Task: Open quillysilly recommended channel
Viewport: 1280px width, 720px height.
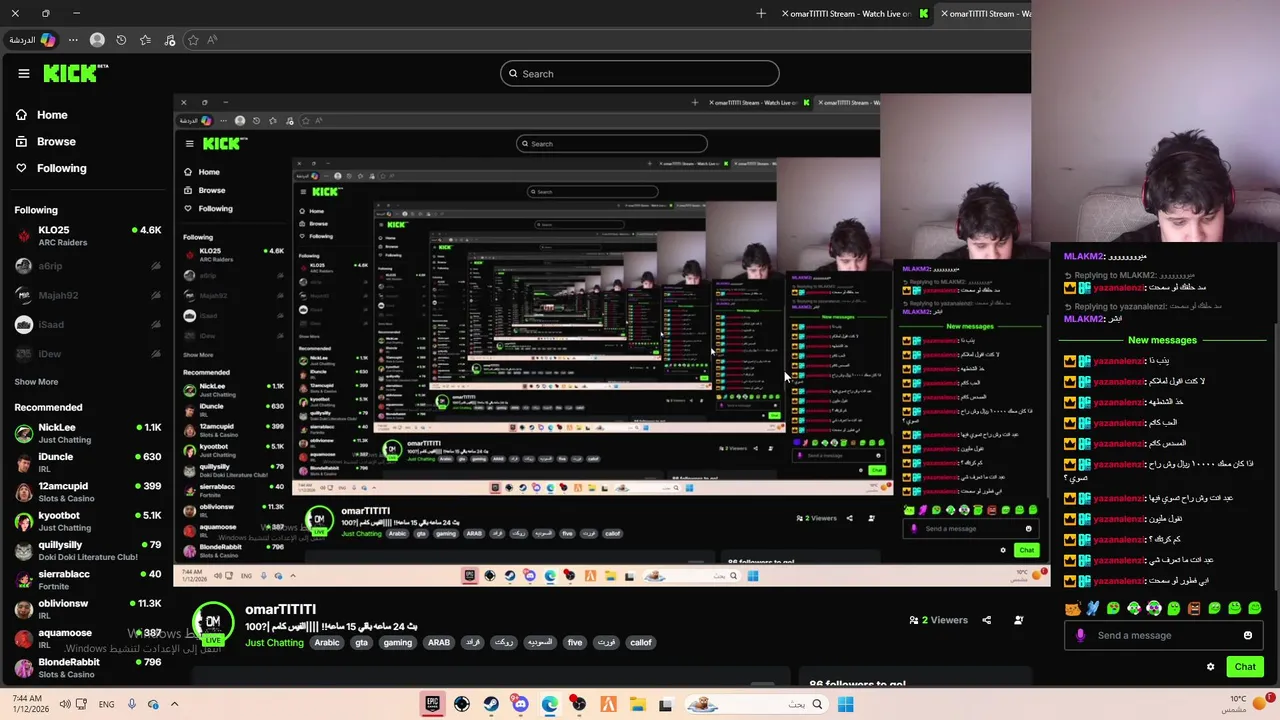Action: point(87,551)
